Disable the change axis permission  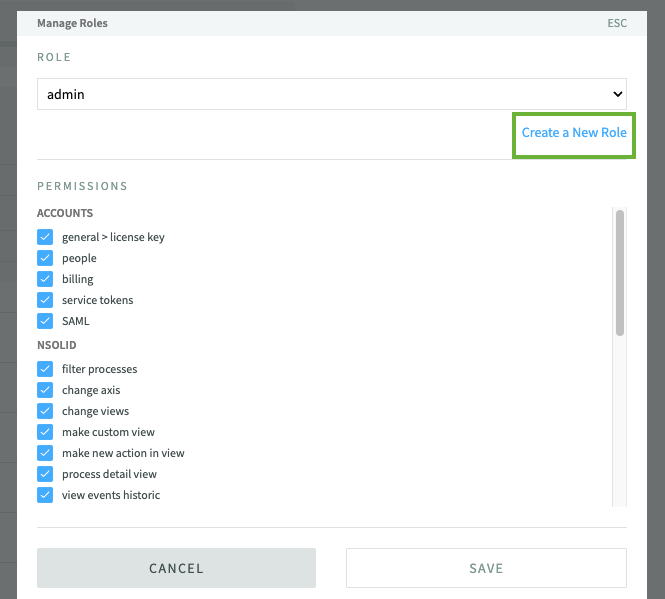[x=45, y=390]
